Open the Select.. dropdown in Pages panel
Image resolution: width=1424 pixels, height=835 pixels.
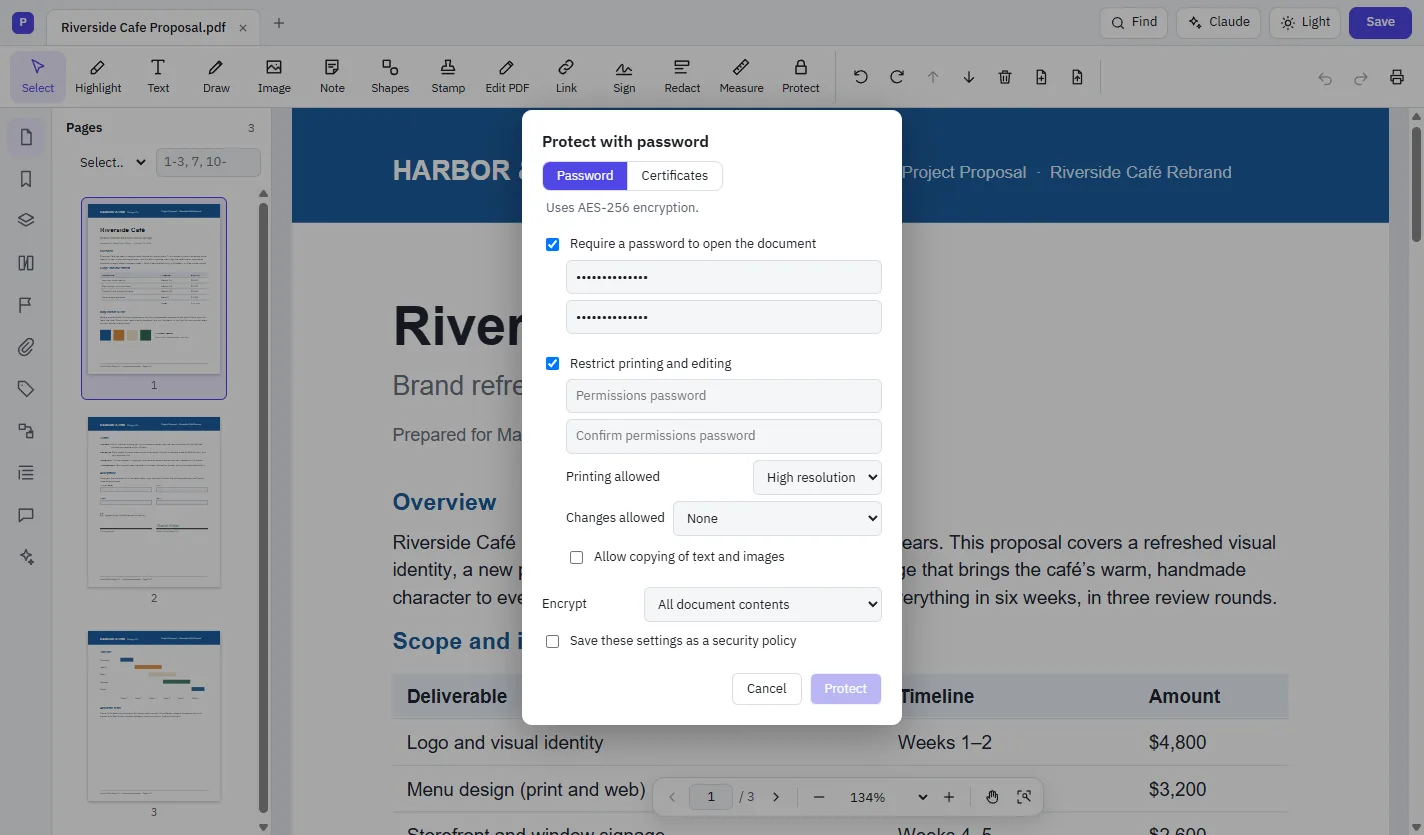[x=113, y=162]
